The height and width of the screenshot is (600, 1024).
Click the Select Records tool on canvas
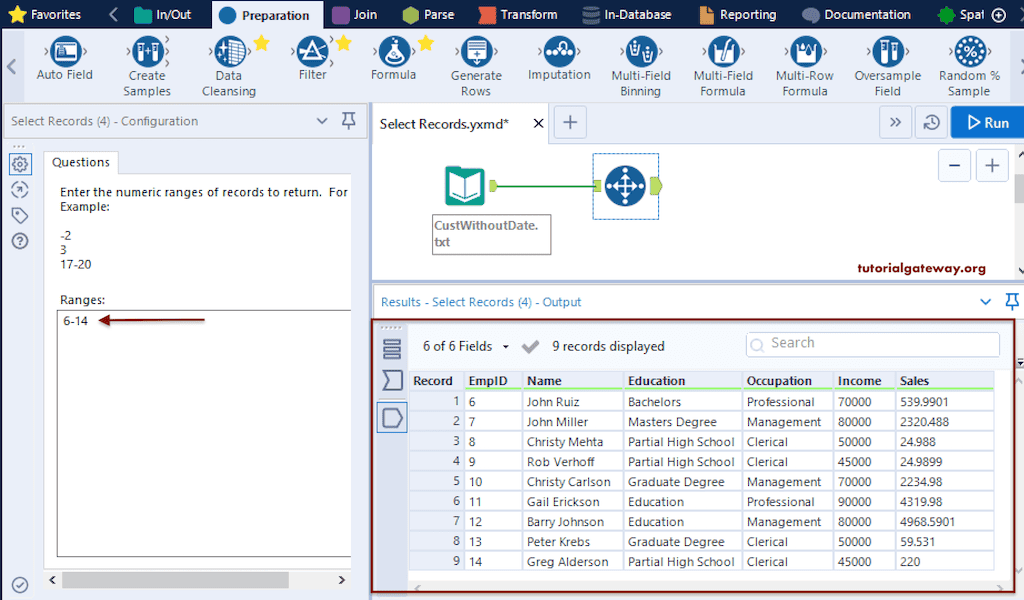pyautogui.click(x=625, y=186)
